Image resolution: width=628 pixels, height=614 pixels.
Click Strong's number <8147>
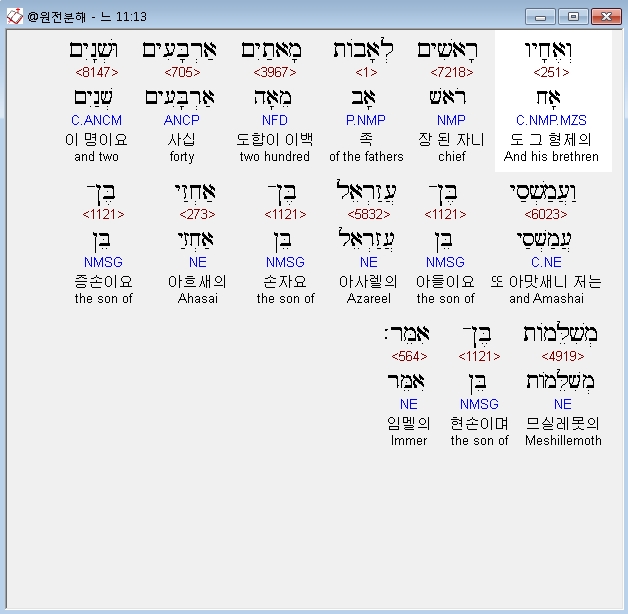[97, 72]
